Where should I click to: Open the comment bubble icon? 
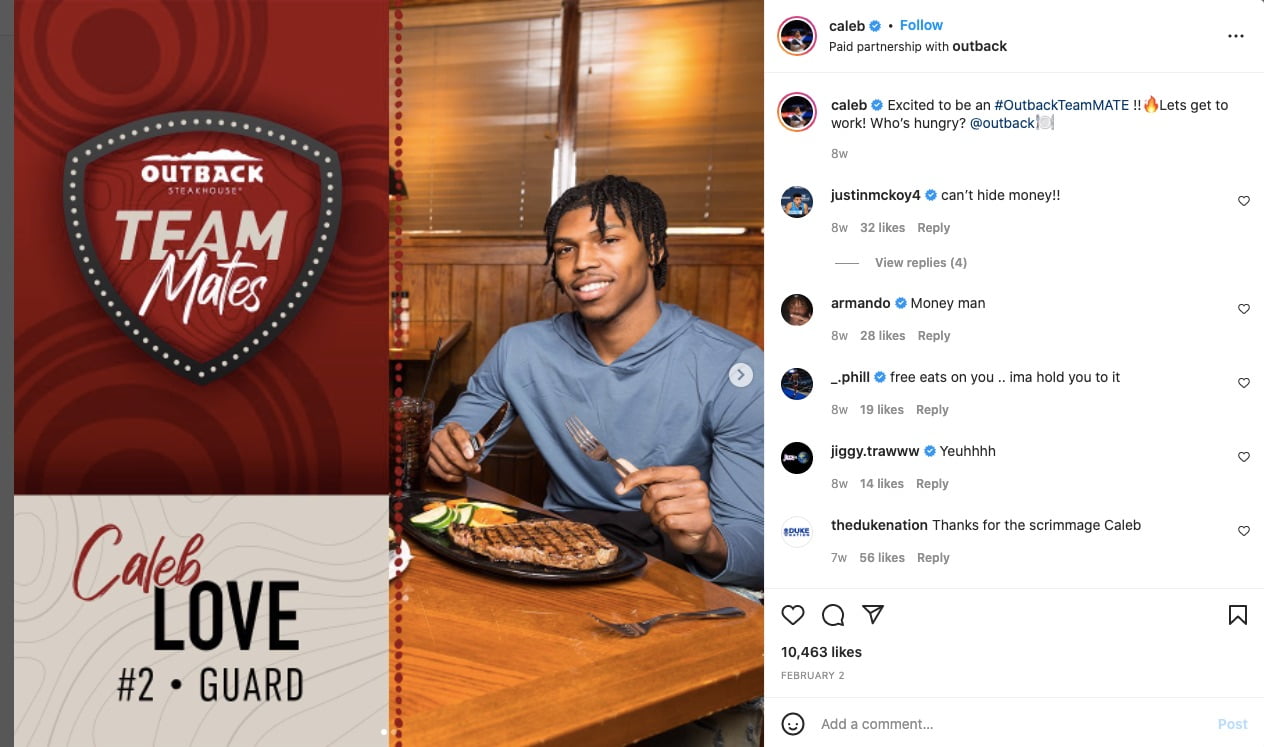[833, 615]
